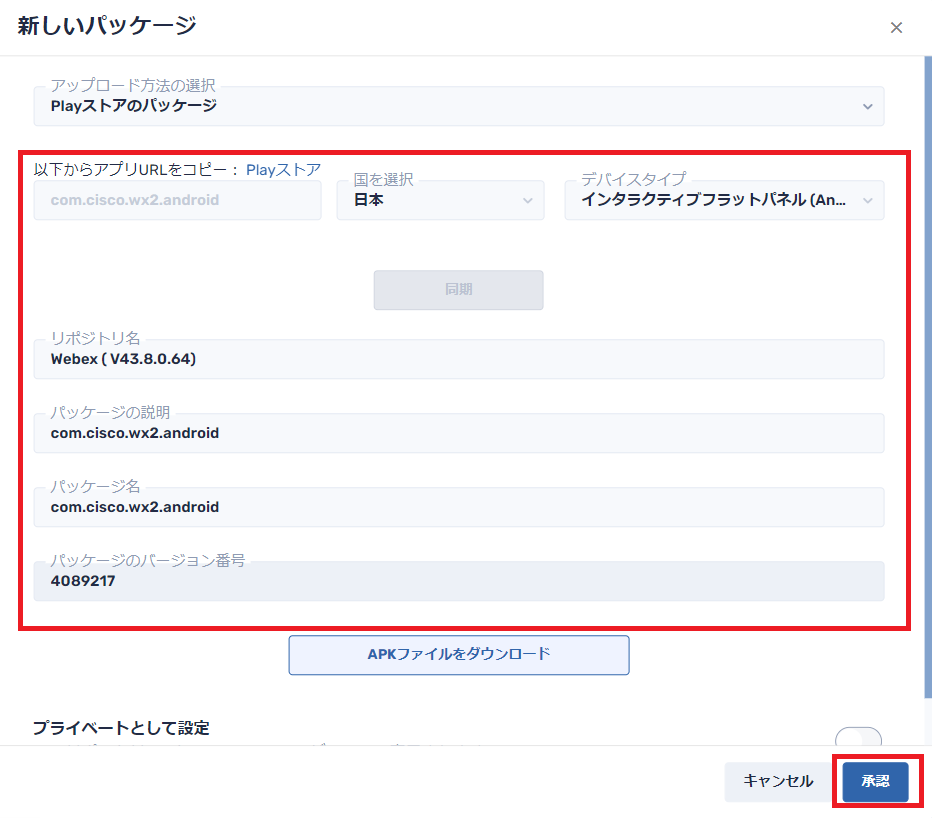Click the Playストア link
The image size is (932, 818).
point(283,170)
